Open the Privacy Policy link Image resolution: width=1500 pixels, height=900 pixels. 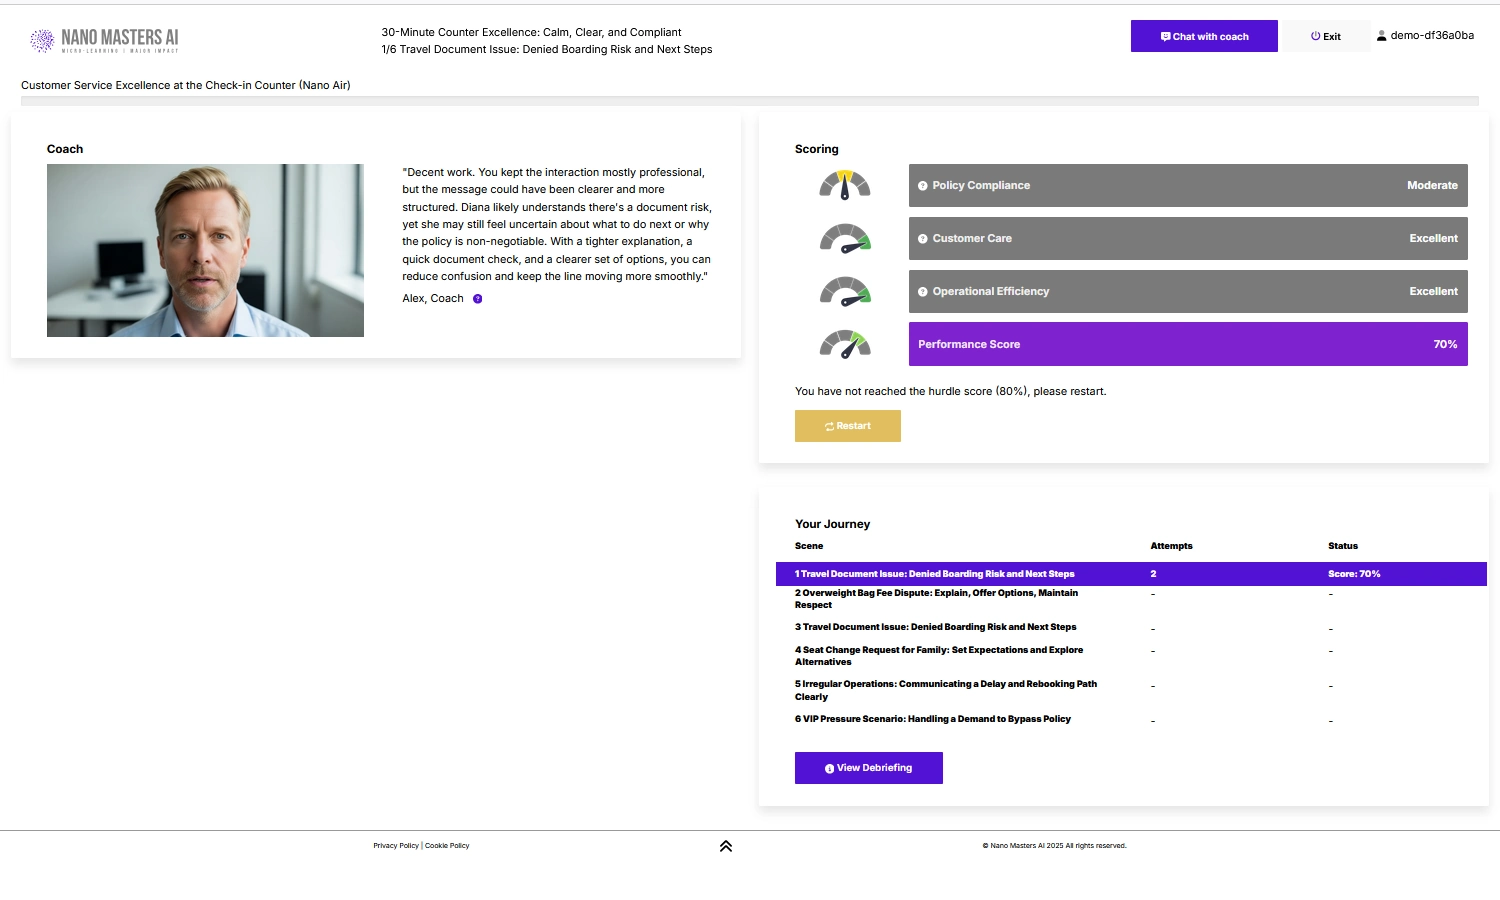396,845
